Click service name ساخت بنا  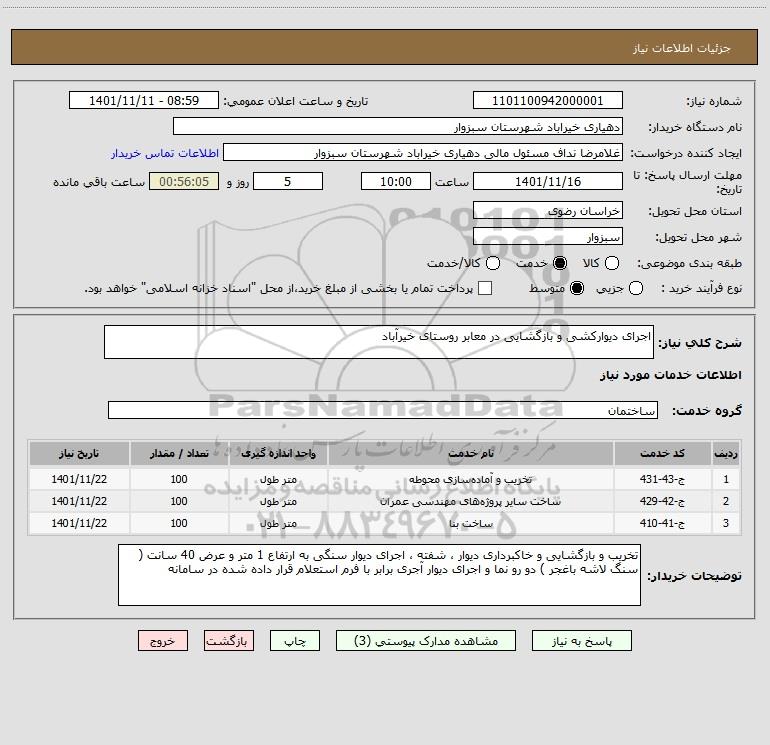(x=470, y=524)
